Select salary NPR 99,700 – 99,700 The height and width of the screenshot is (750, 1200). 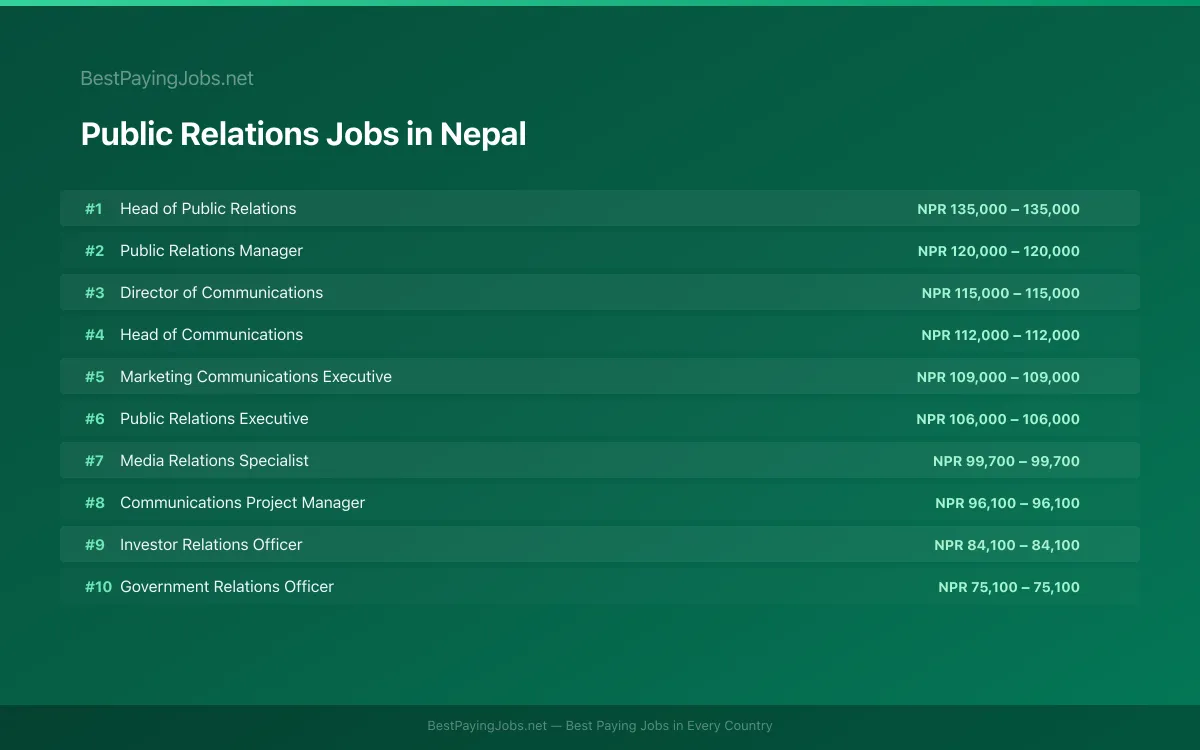click(x=1006, y=461)
